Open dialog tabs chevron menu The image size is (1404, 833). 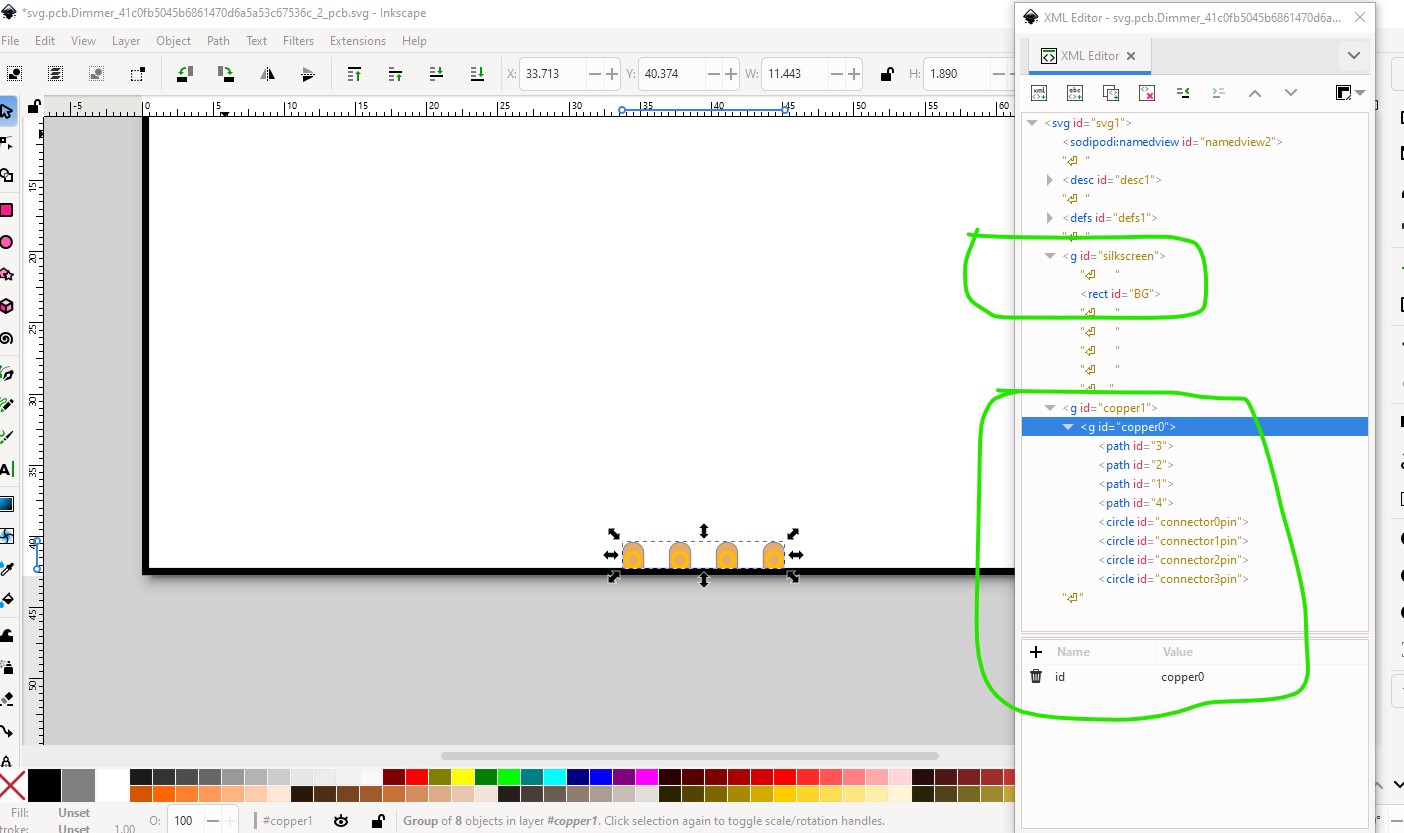[x=1353, y=56]
